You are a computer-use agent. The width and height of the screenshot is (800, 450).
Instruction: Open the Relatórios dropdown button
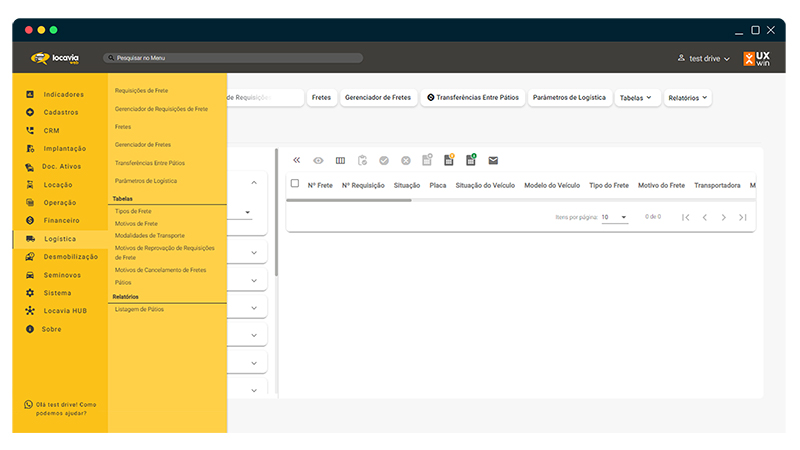tap(688, 97)
